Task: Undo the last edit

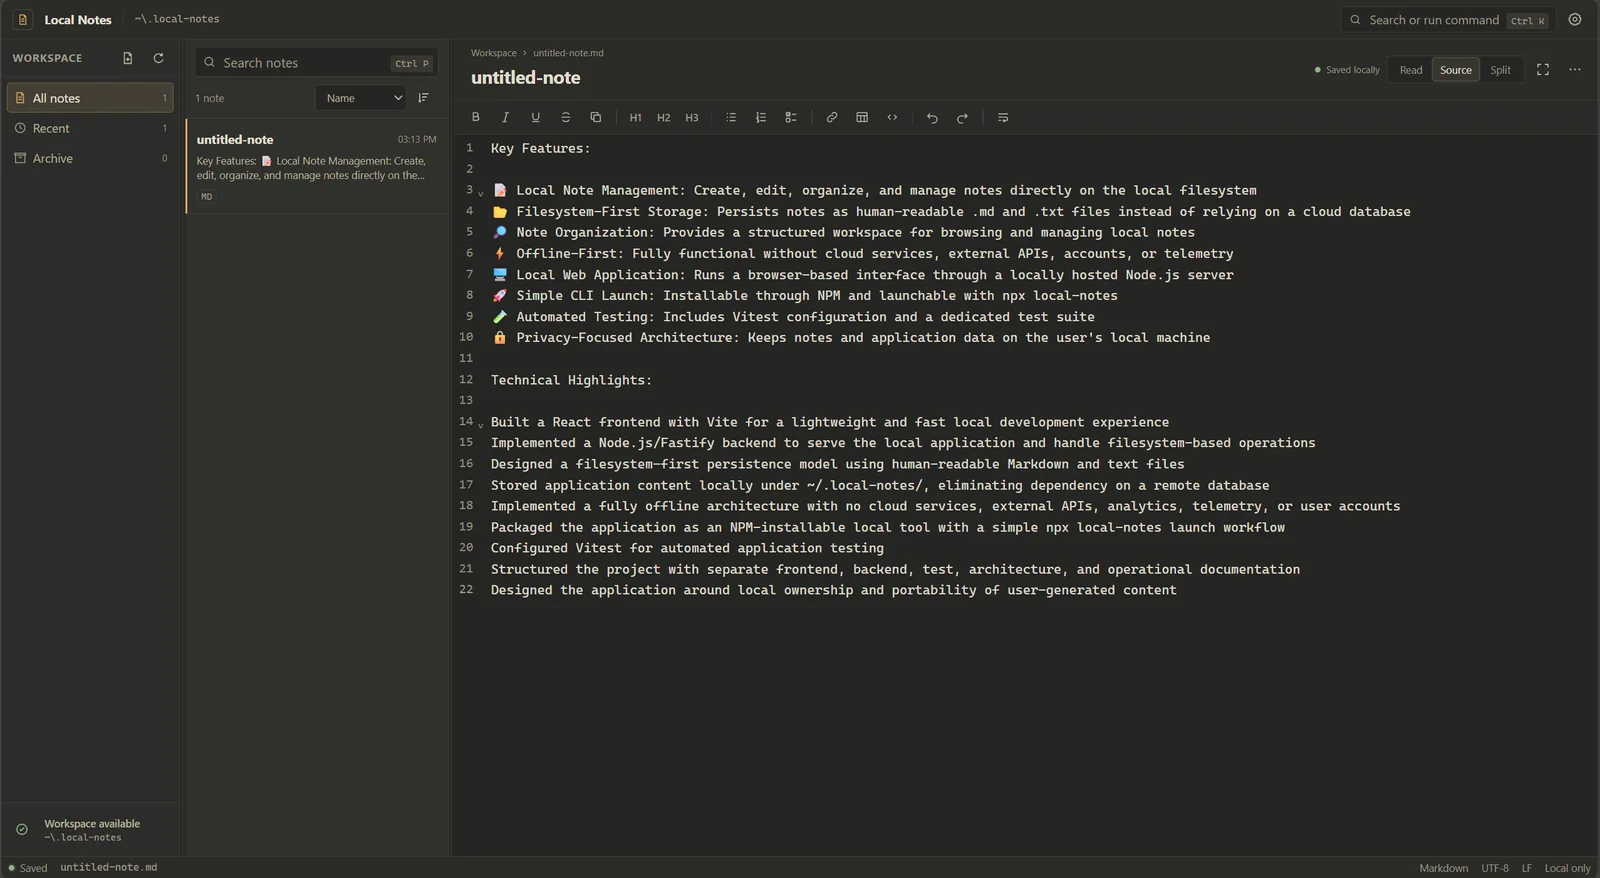Action: coord(932,117)
